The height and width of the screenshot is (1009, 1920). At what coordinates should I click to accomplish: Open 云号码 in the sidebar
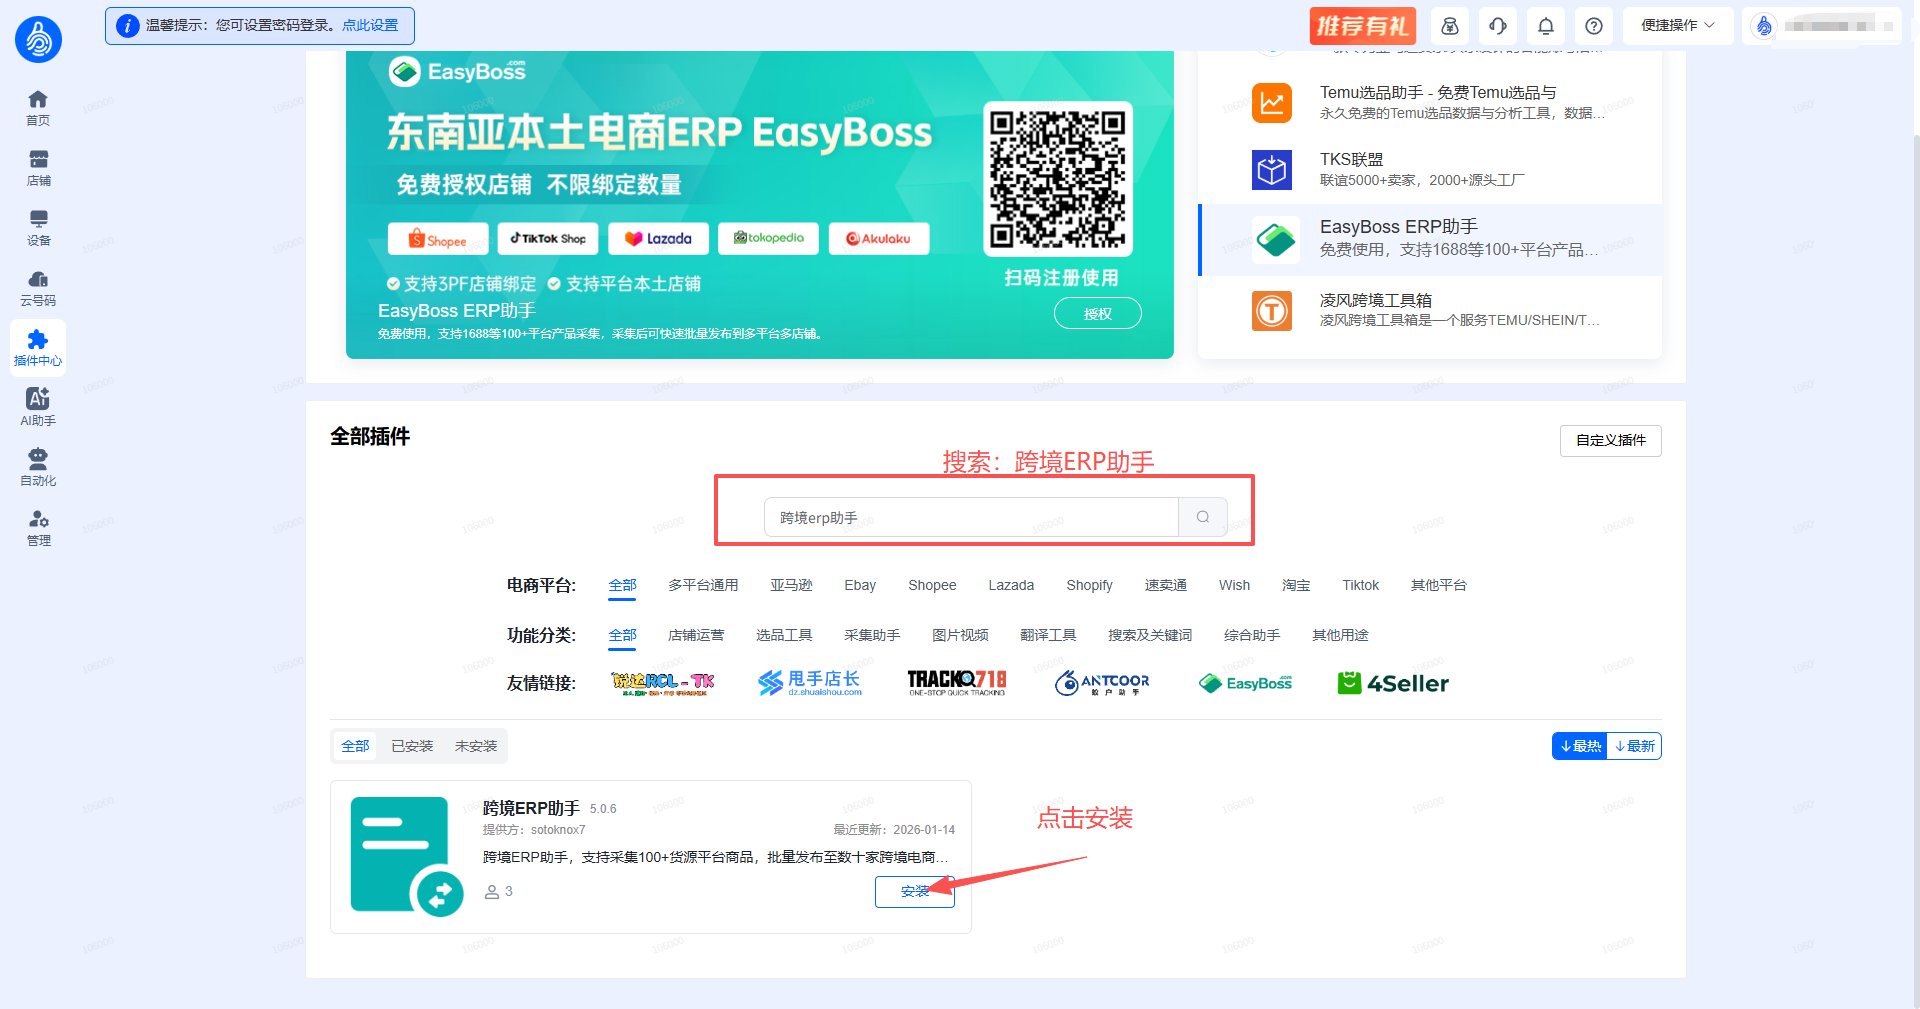tap(38, 288)
